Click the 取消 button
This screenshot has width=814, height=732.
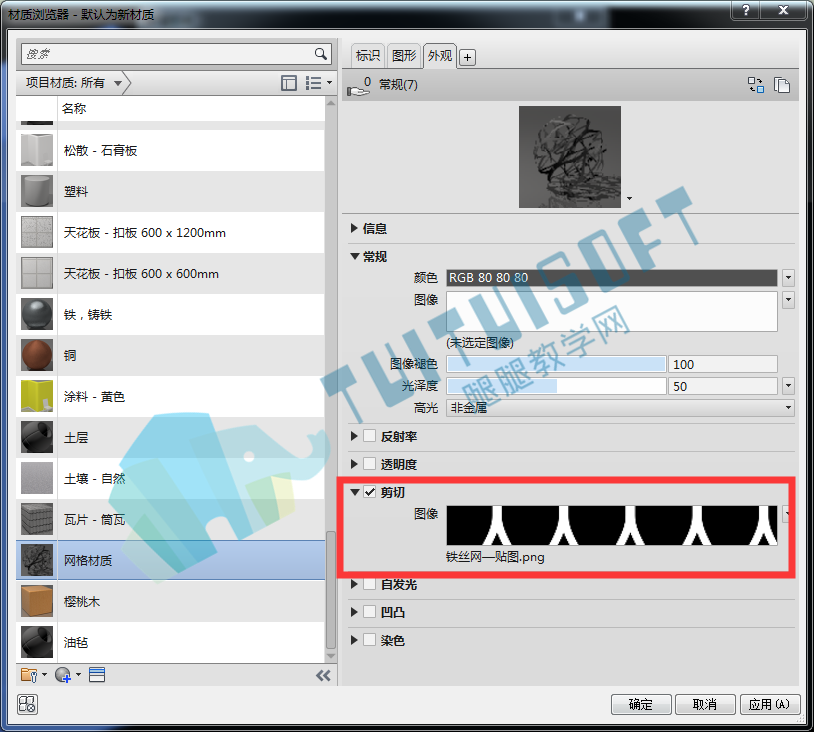(705, 704)
